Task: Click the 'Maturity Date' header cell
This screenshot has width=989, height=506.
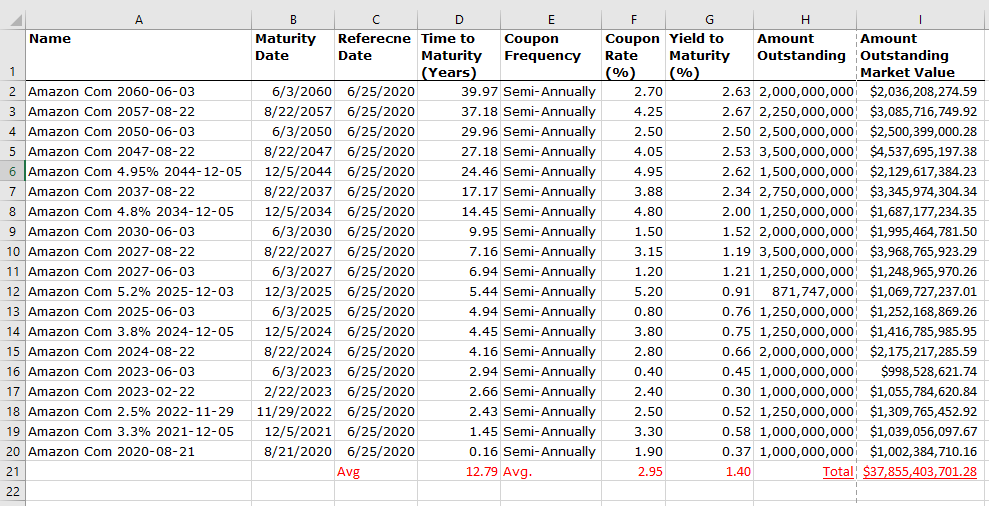Action: (x=293, y=55)
